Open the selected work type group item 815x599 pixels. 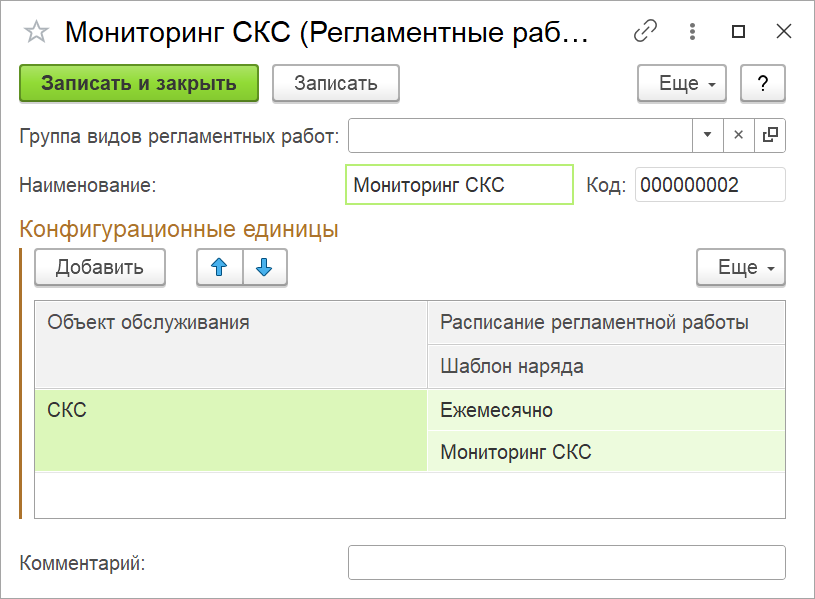point(770,135)
